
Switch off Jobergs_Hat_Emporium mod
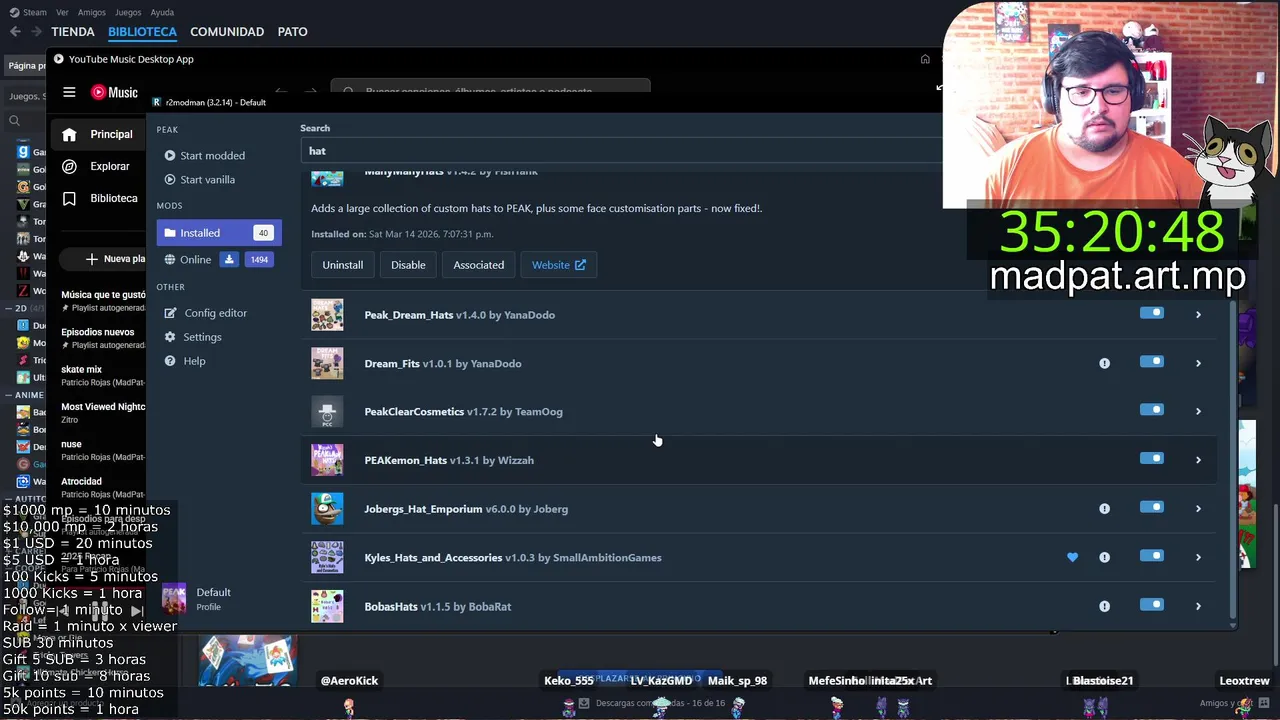[1152, 507]
